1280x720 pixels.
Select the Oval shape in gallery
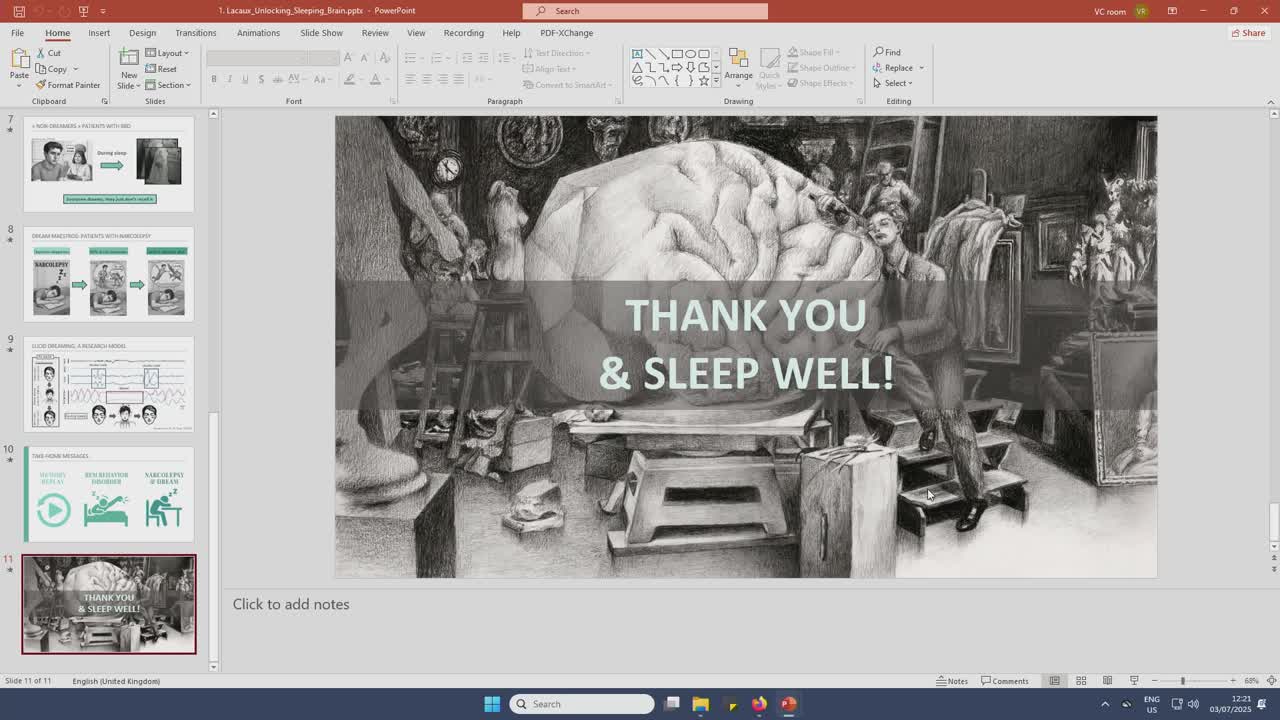[x=690, y=53]
